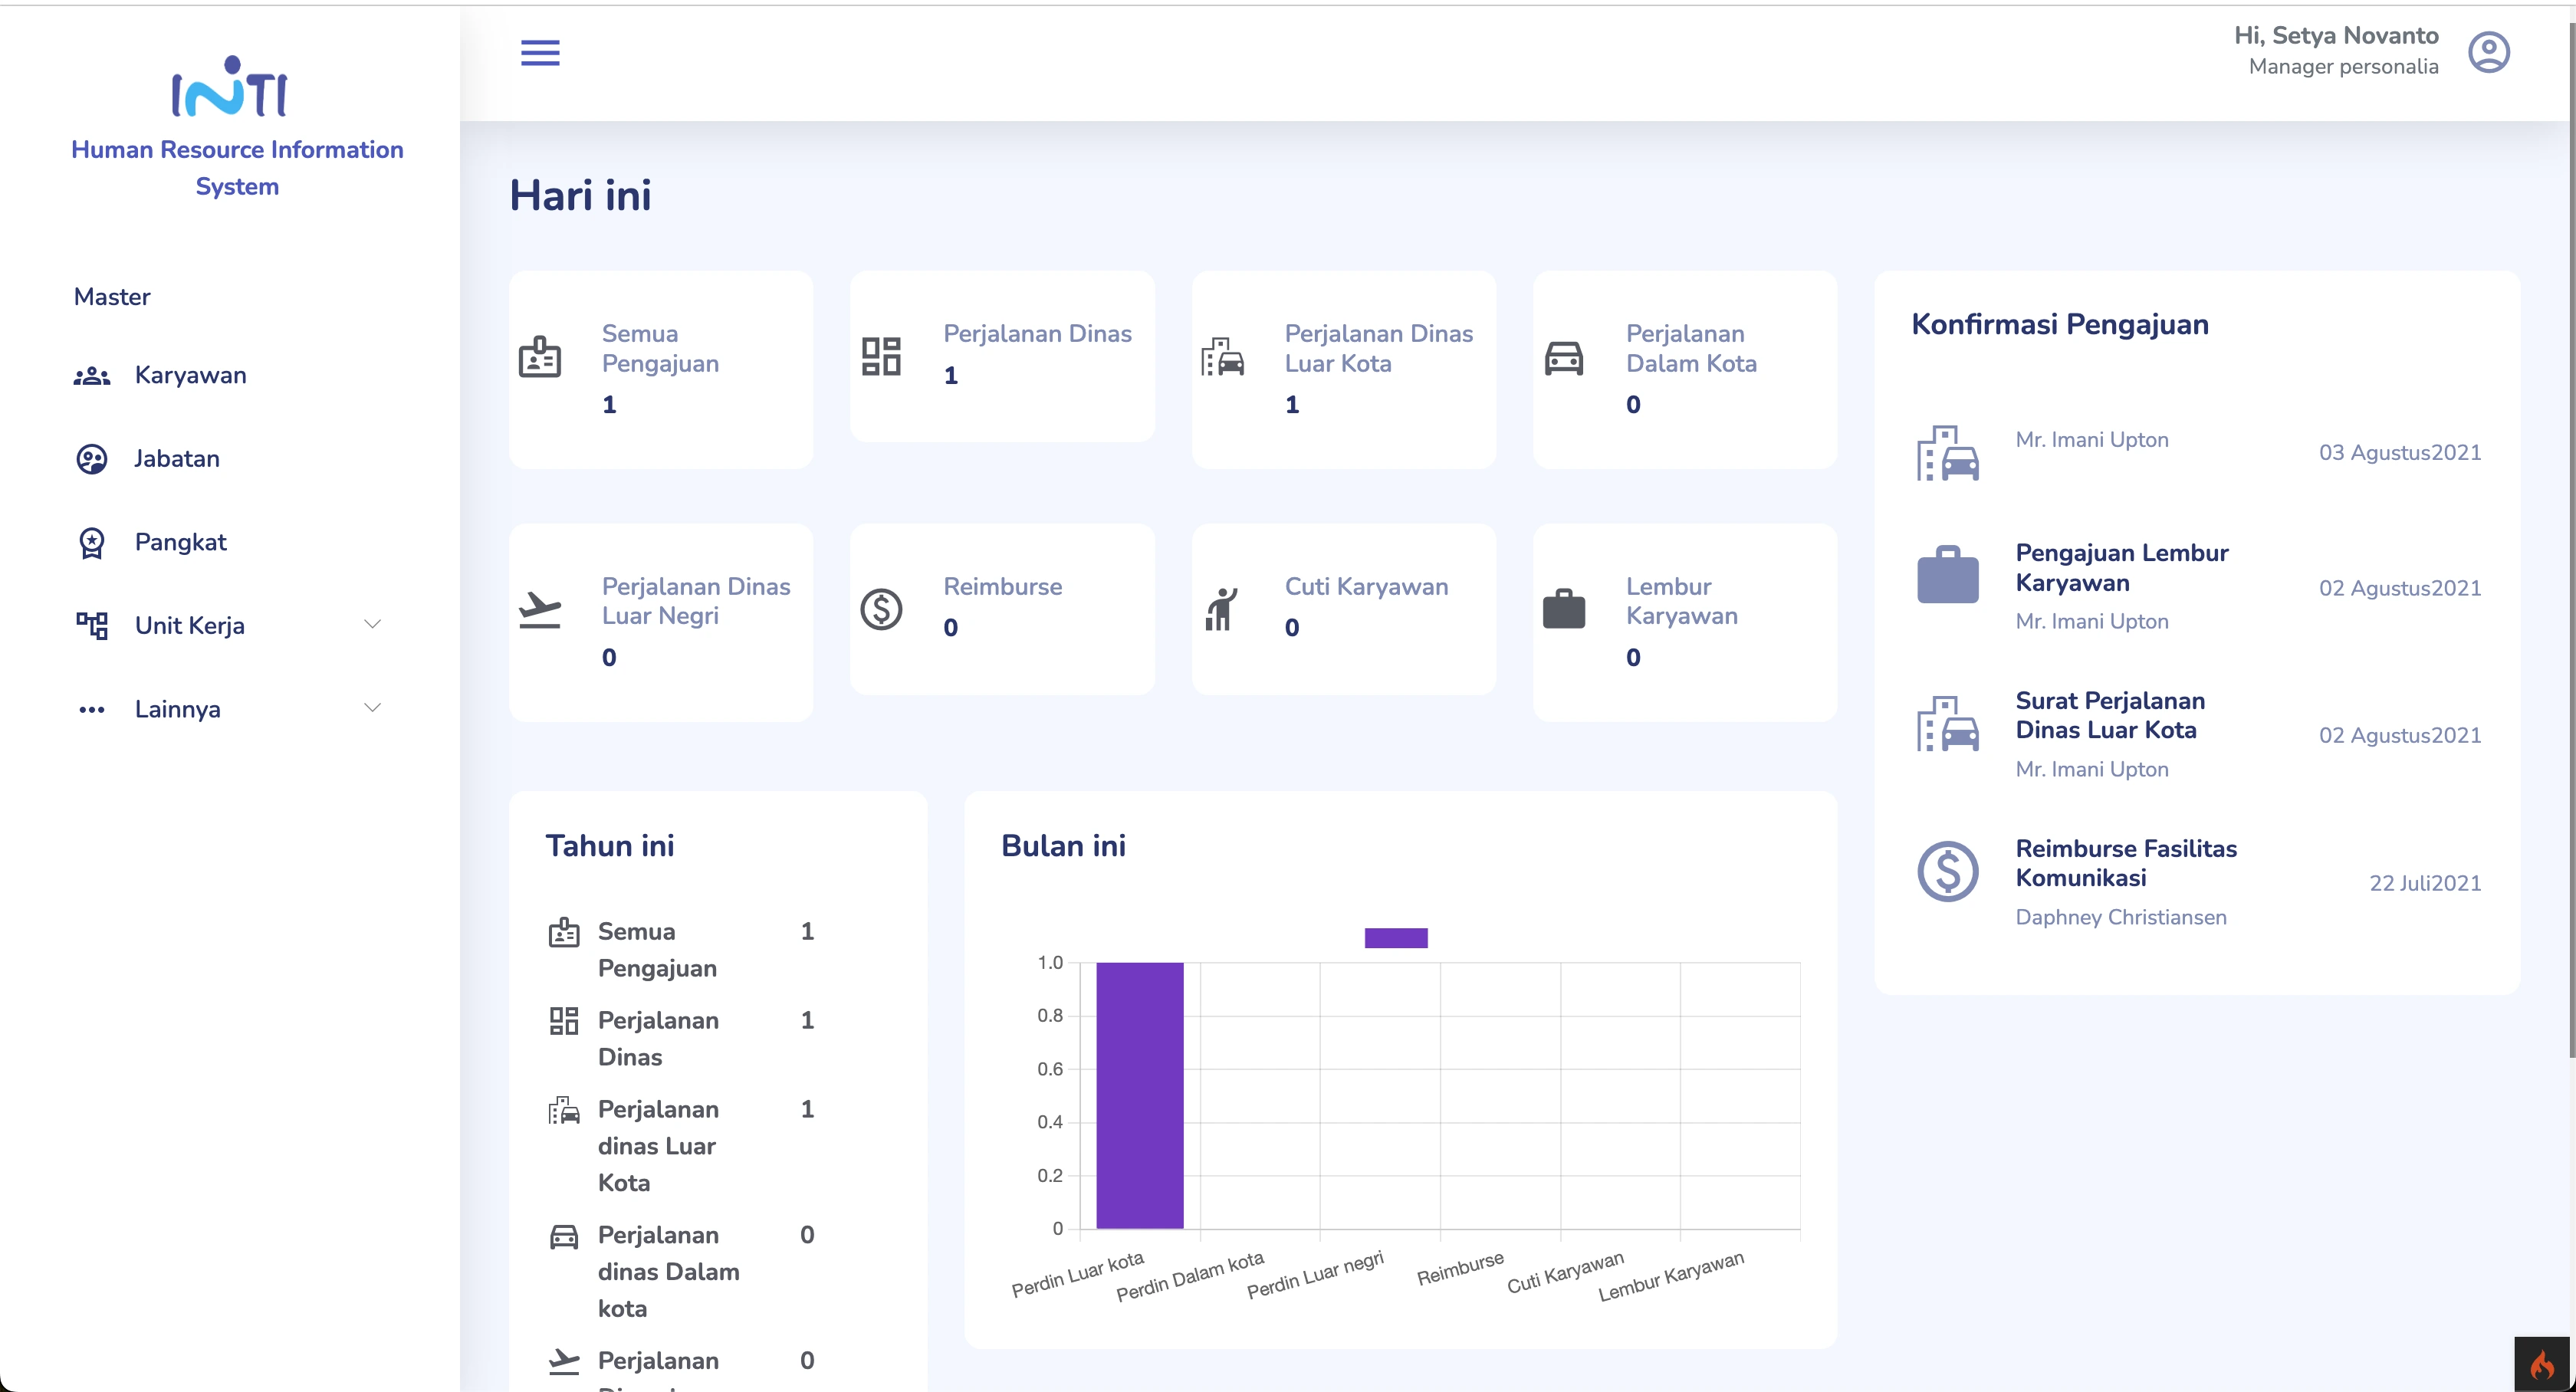2576x1392 pixels.
Task: Click Tahun ini Perjalanan dinas Luar Kota icon
Action: pos(564,1110)
